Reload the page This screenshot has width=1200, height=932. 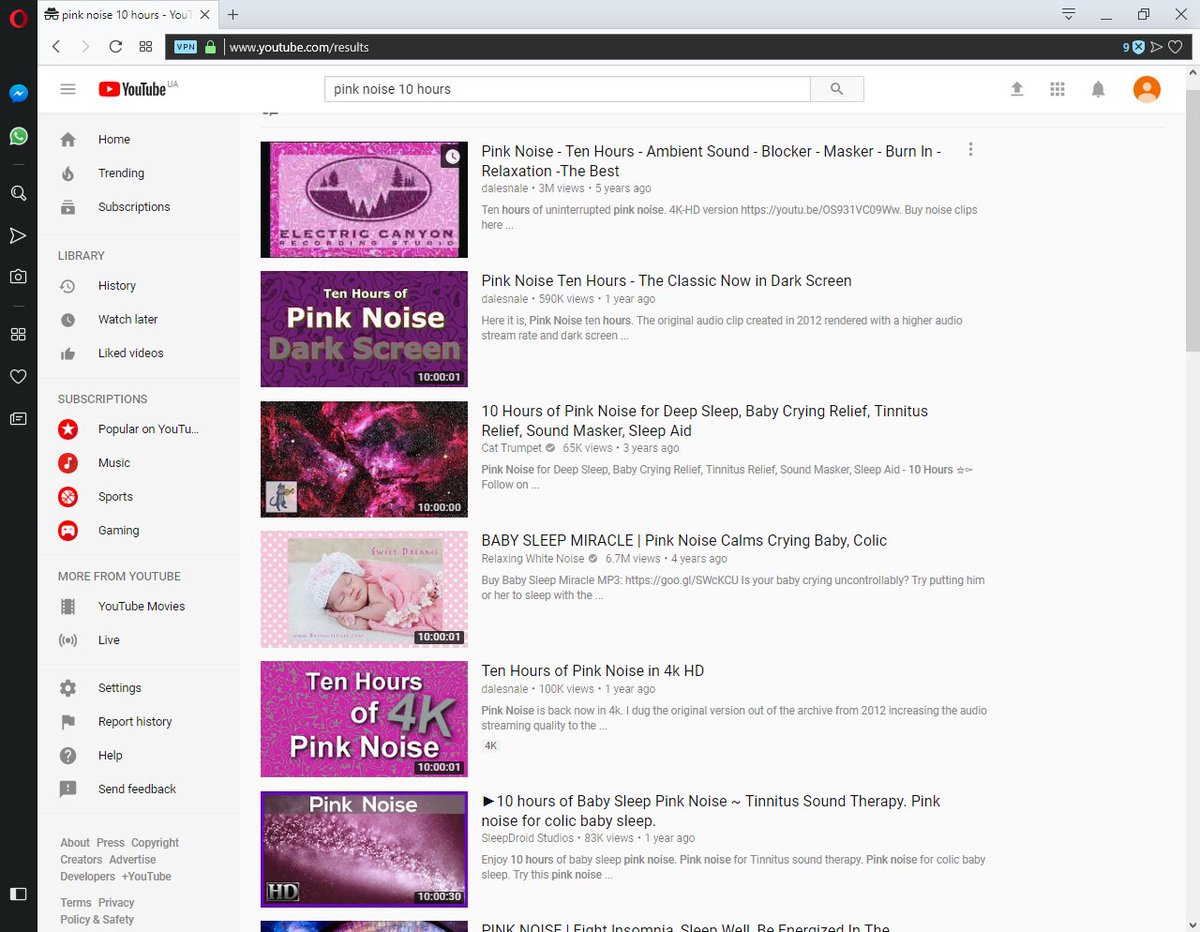(115, 47)
